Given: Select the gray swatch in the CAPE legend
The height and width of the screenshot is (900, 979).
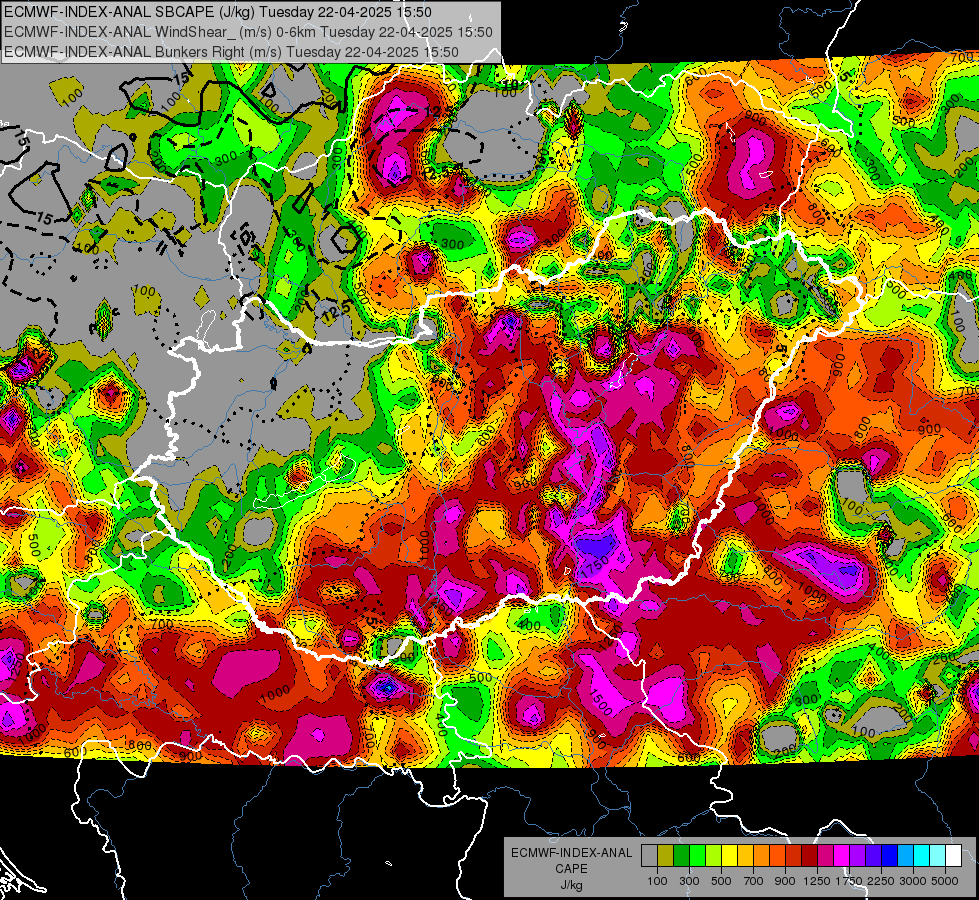Looking at the screenshot, I should point(649,856).
